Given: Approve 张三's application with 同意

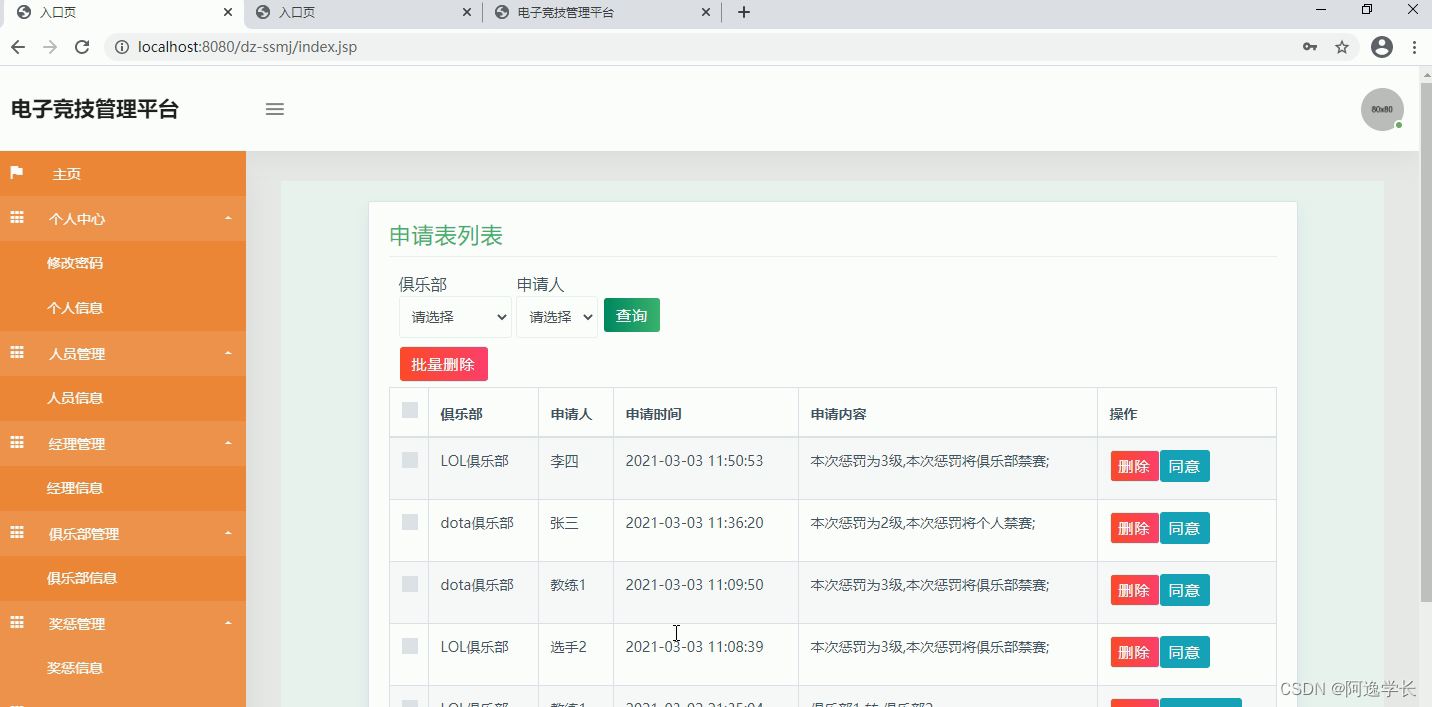Looking at the screenshot, I should pyautogui.click(x=1185, y=528).
